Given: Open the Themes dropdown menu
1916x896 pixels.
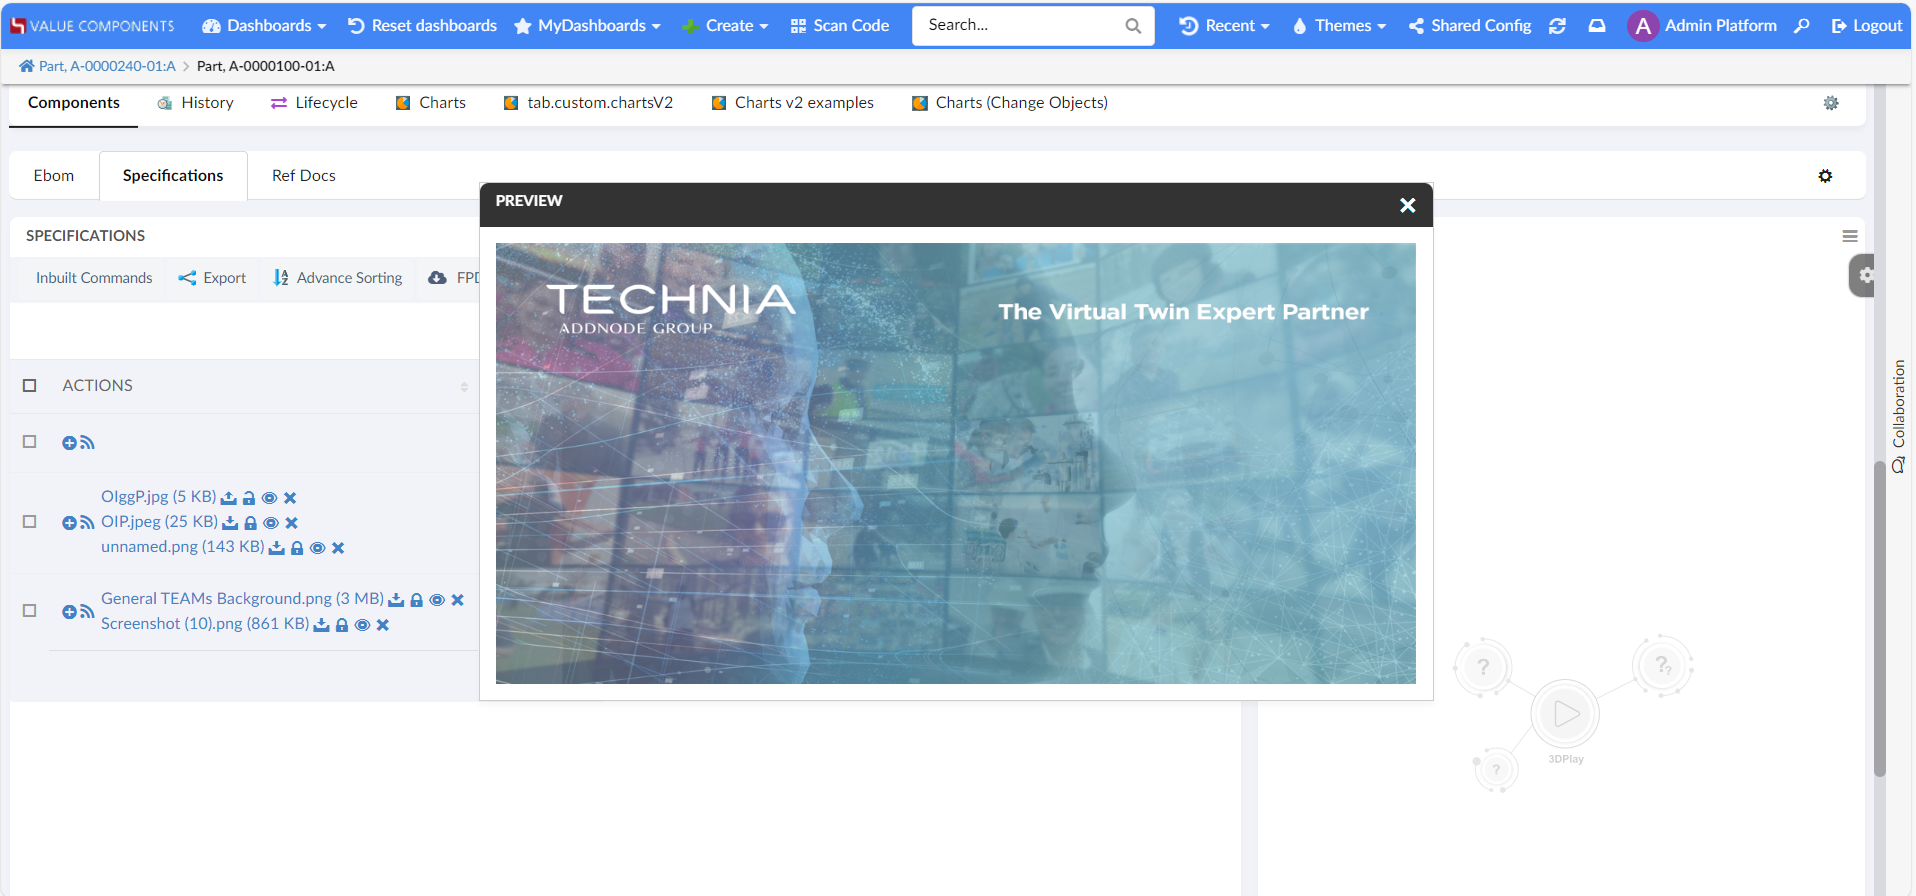Looking at the screenshot, I should (1339, 26).
